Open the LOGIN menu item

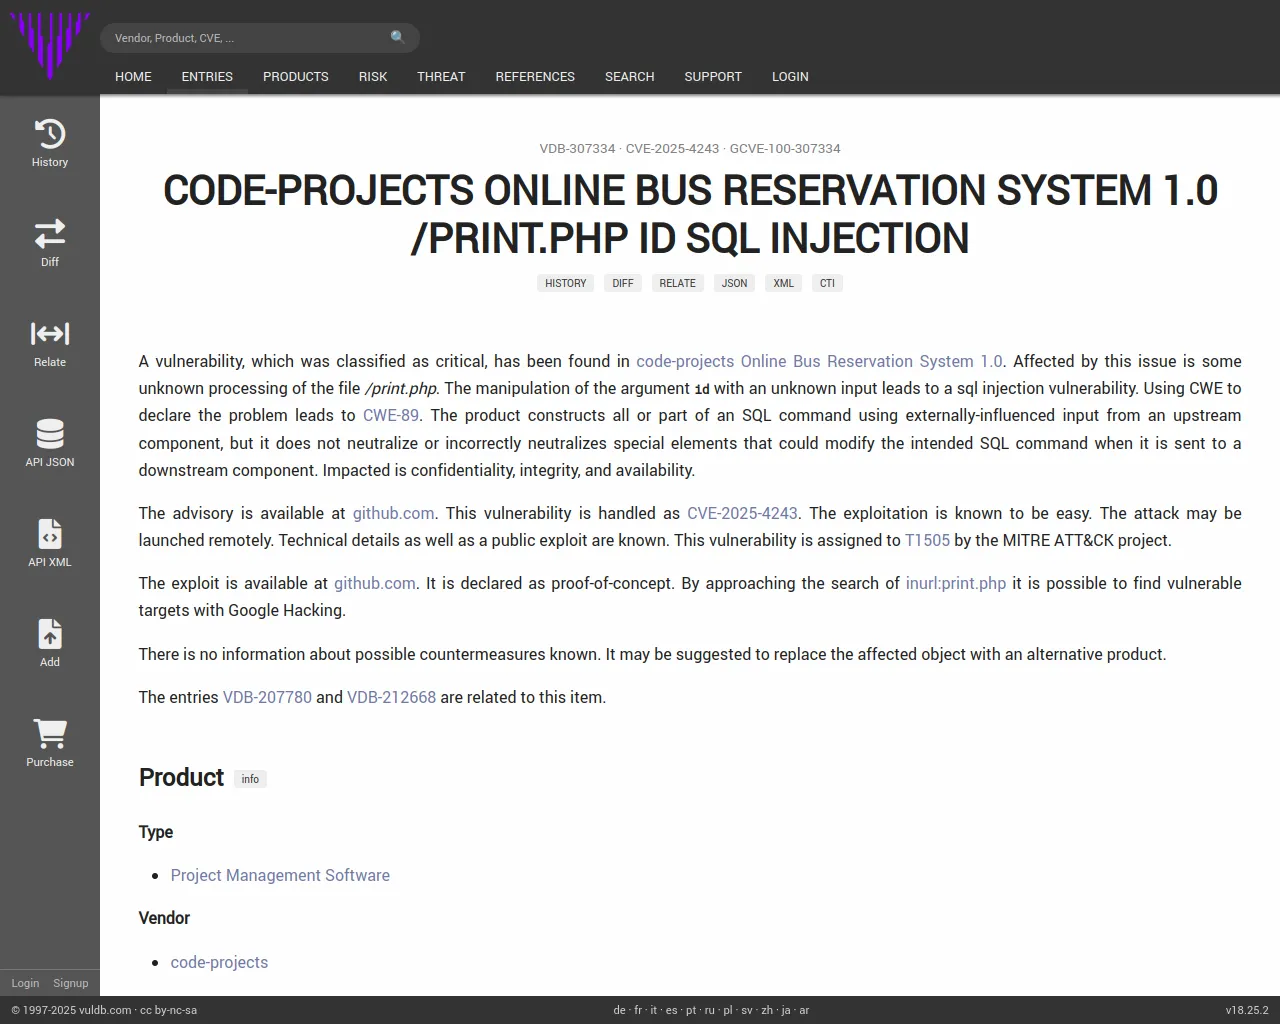(790, 77)
